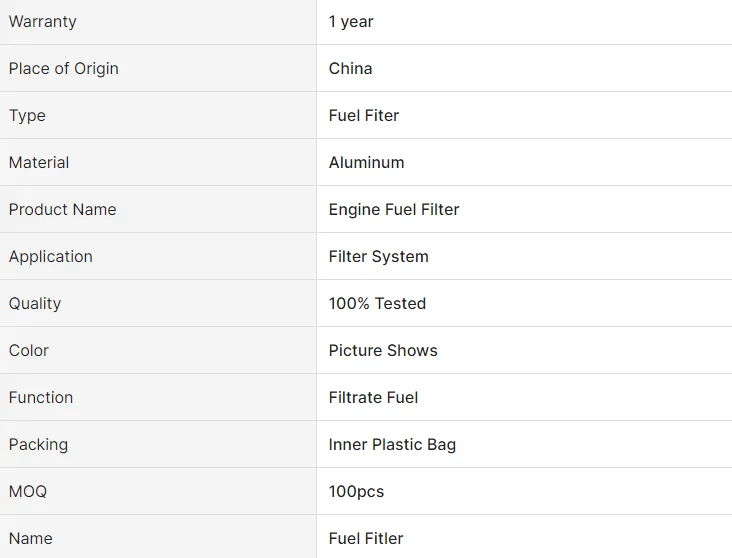The width and height of the screenshot is (732, 558).
Task: Click the Place of Origin label
Action: (64, 68)
